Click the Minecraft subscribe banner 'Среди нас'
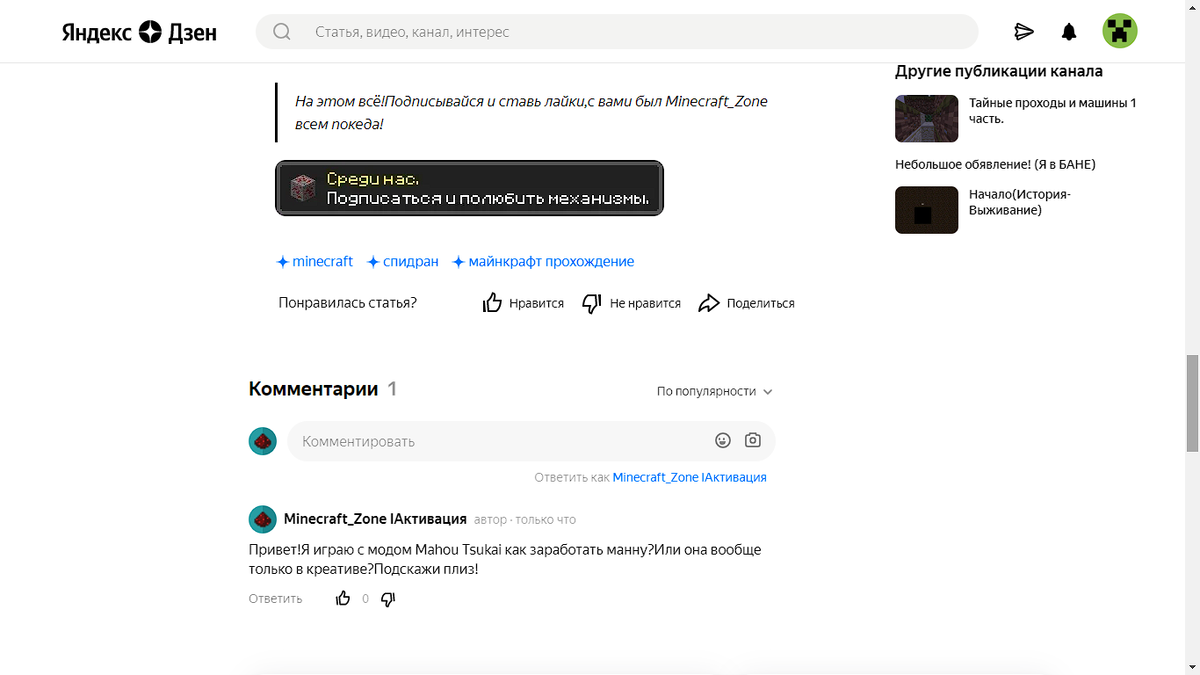Viewport: 1200px width, 675px height. point(469,188)
